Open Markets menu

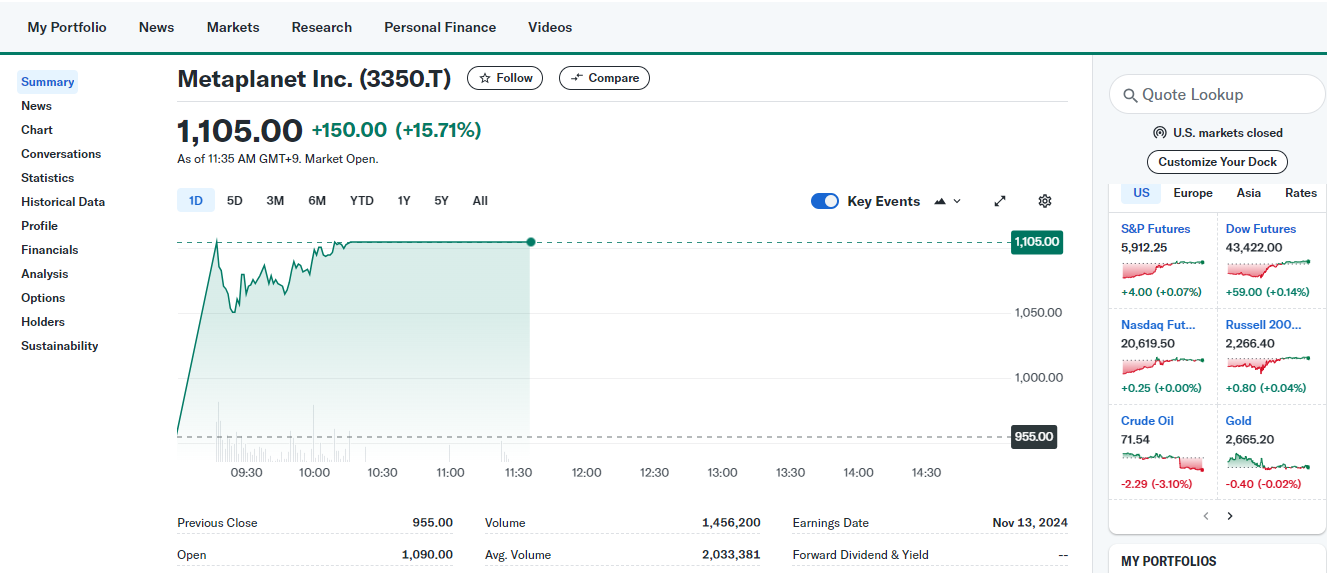tap(233, 27)
